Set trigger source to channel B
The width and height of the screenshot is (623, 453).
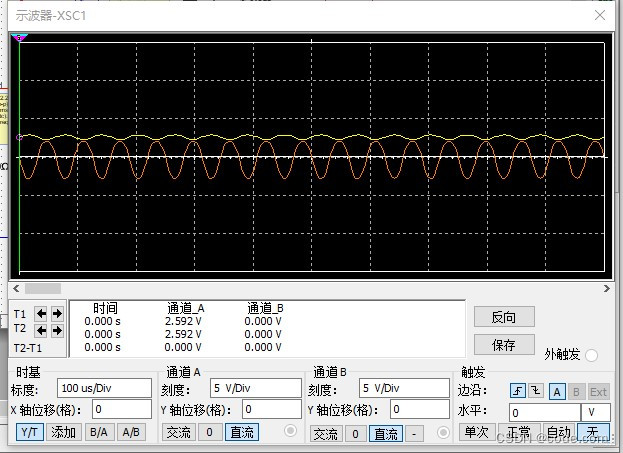pos(576,392)
